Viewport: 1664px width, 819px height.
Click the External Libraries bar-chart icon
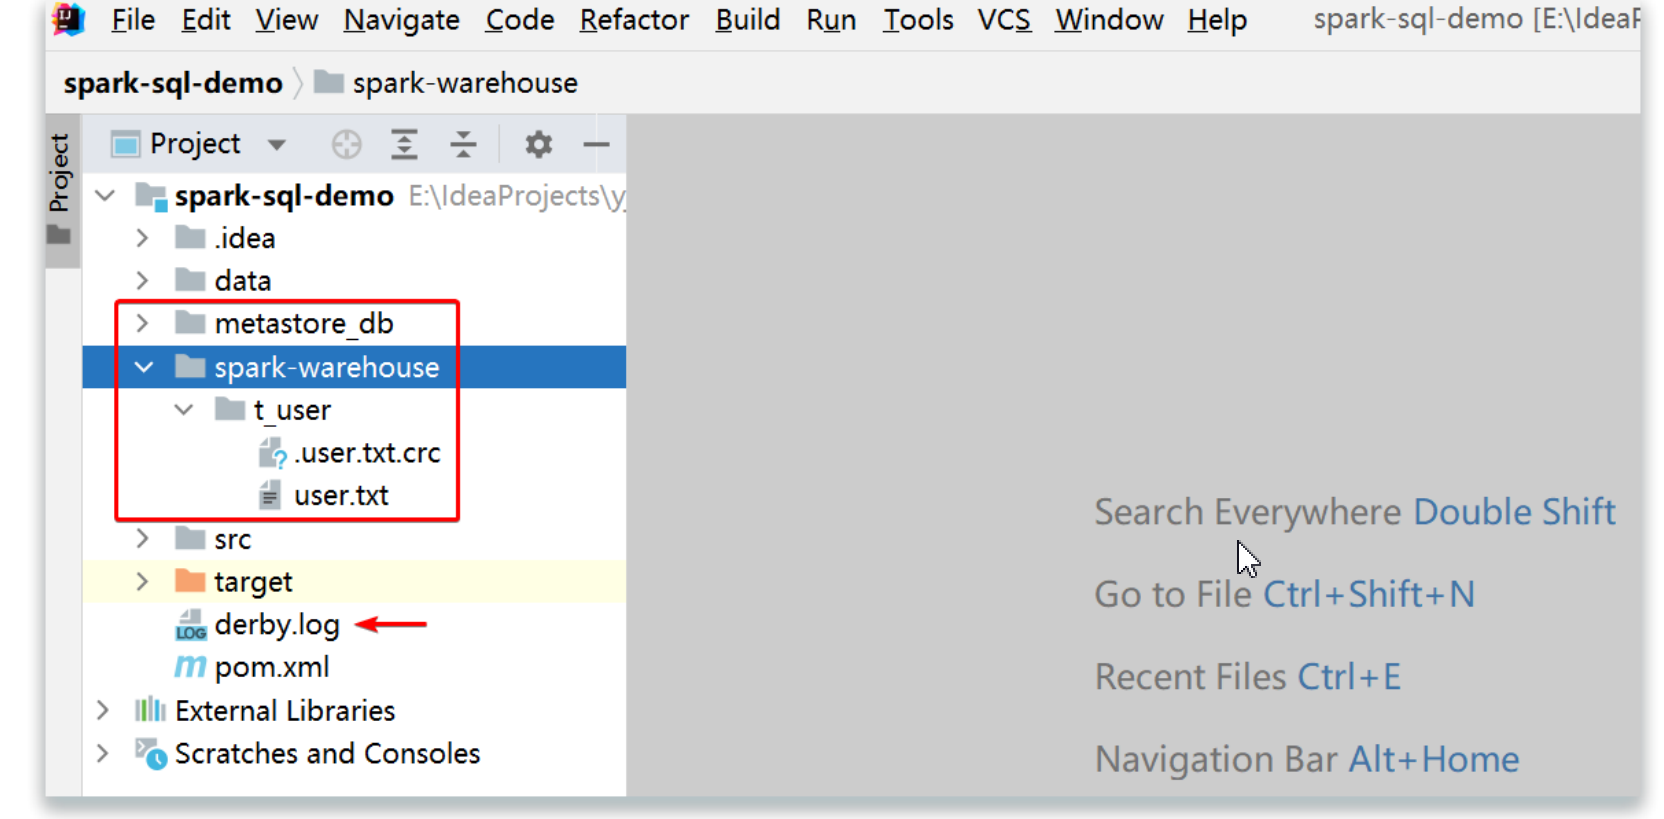tap(150, 710)
